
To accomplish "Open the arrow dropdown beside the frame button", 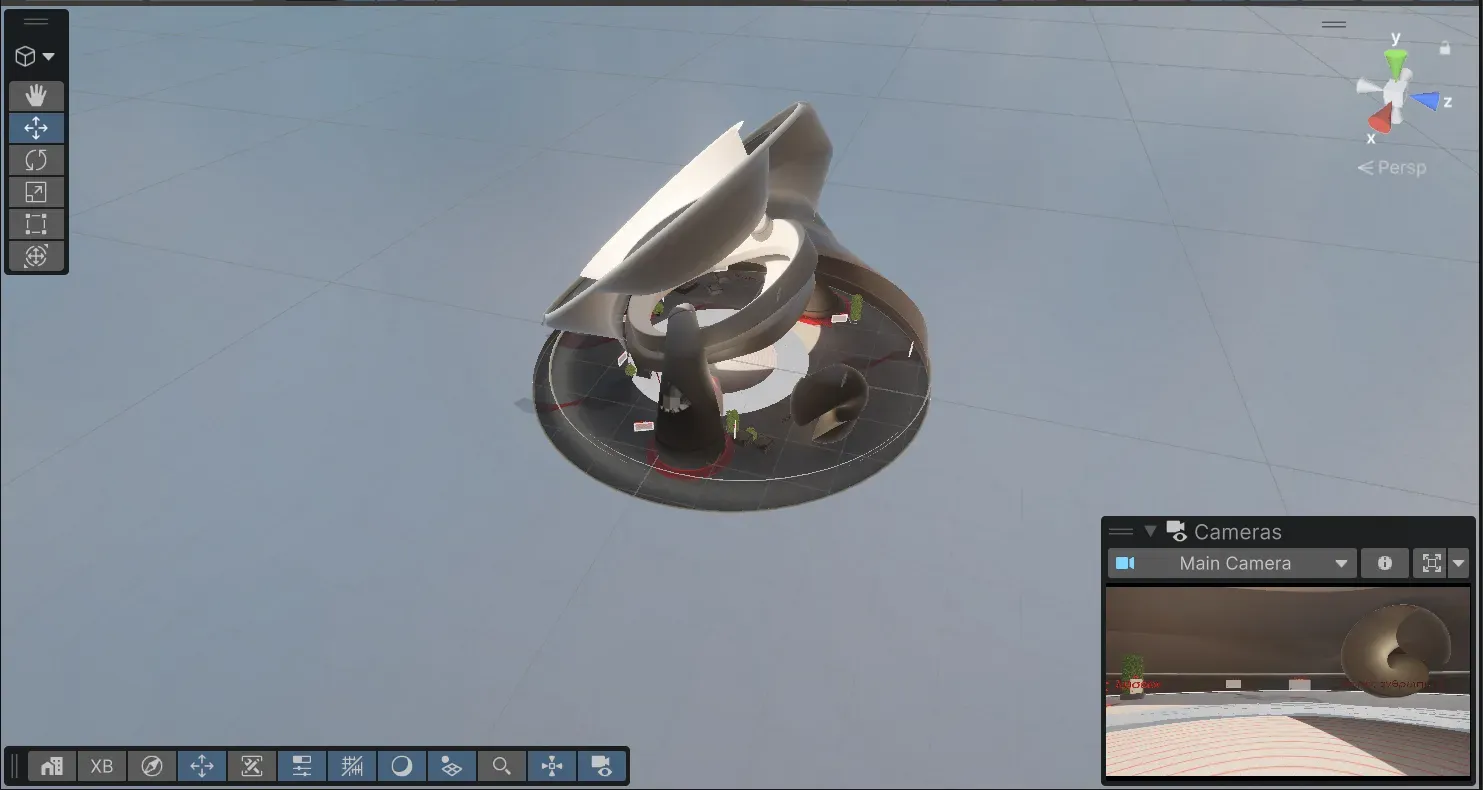I will [x=1458, y=563].
